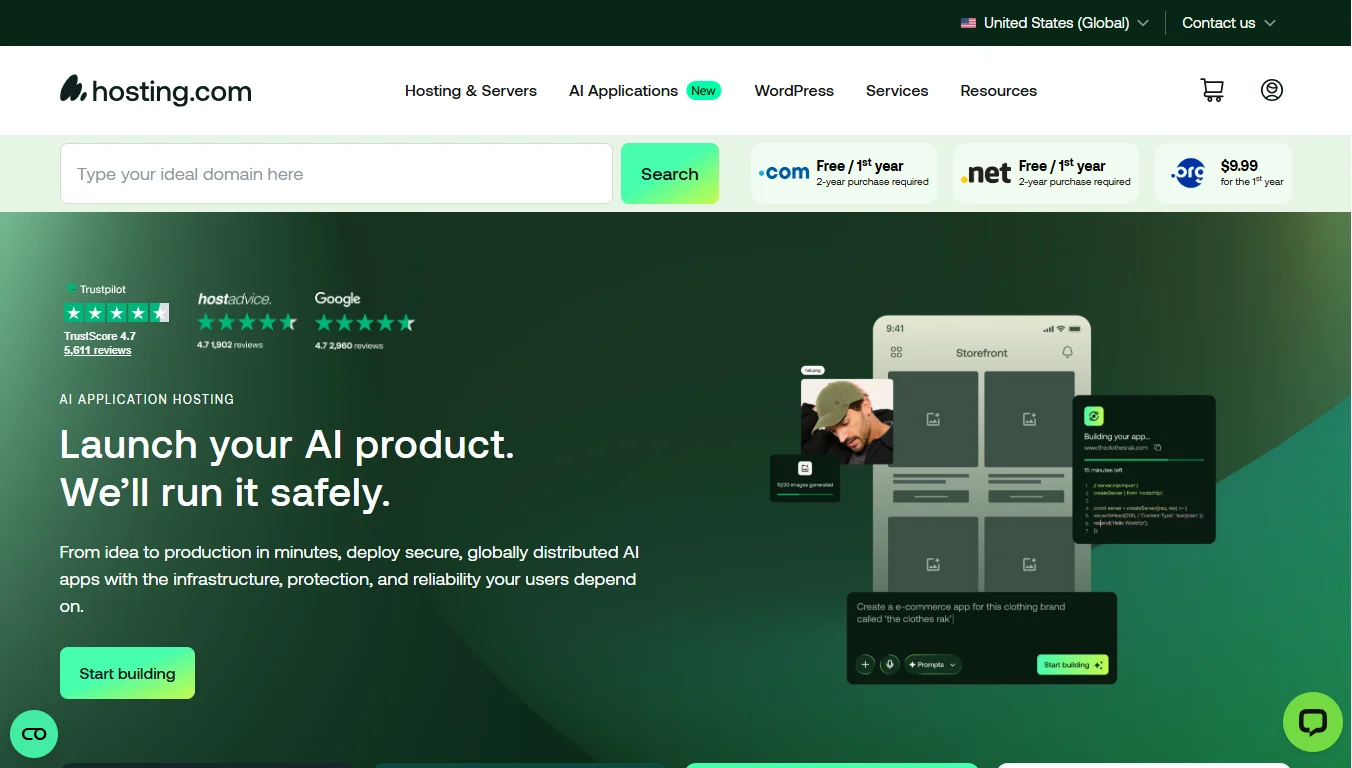Open the user account icon

(1272, 90)
